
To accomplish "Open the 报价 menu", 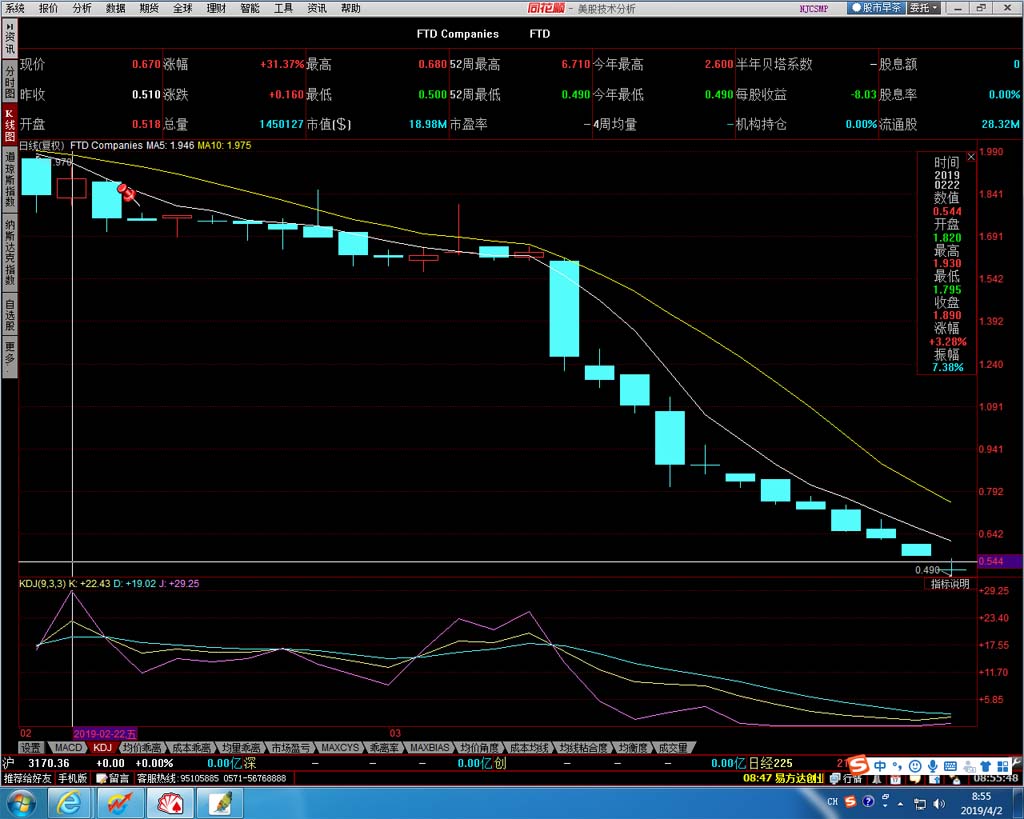I will pyautogui.click(x=48, y=8).
